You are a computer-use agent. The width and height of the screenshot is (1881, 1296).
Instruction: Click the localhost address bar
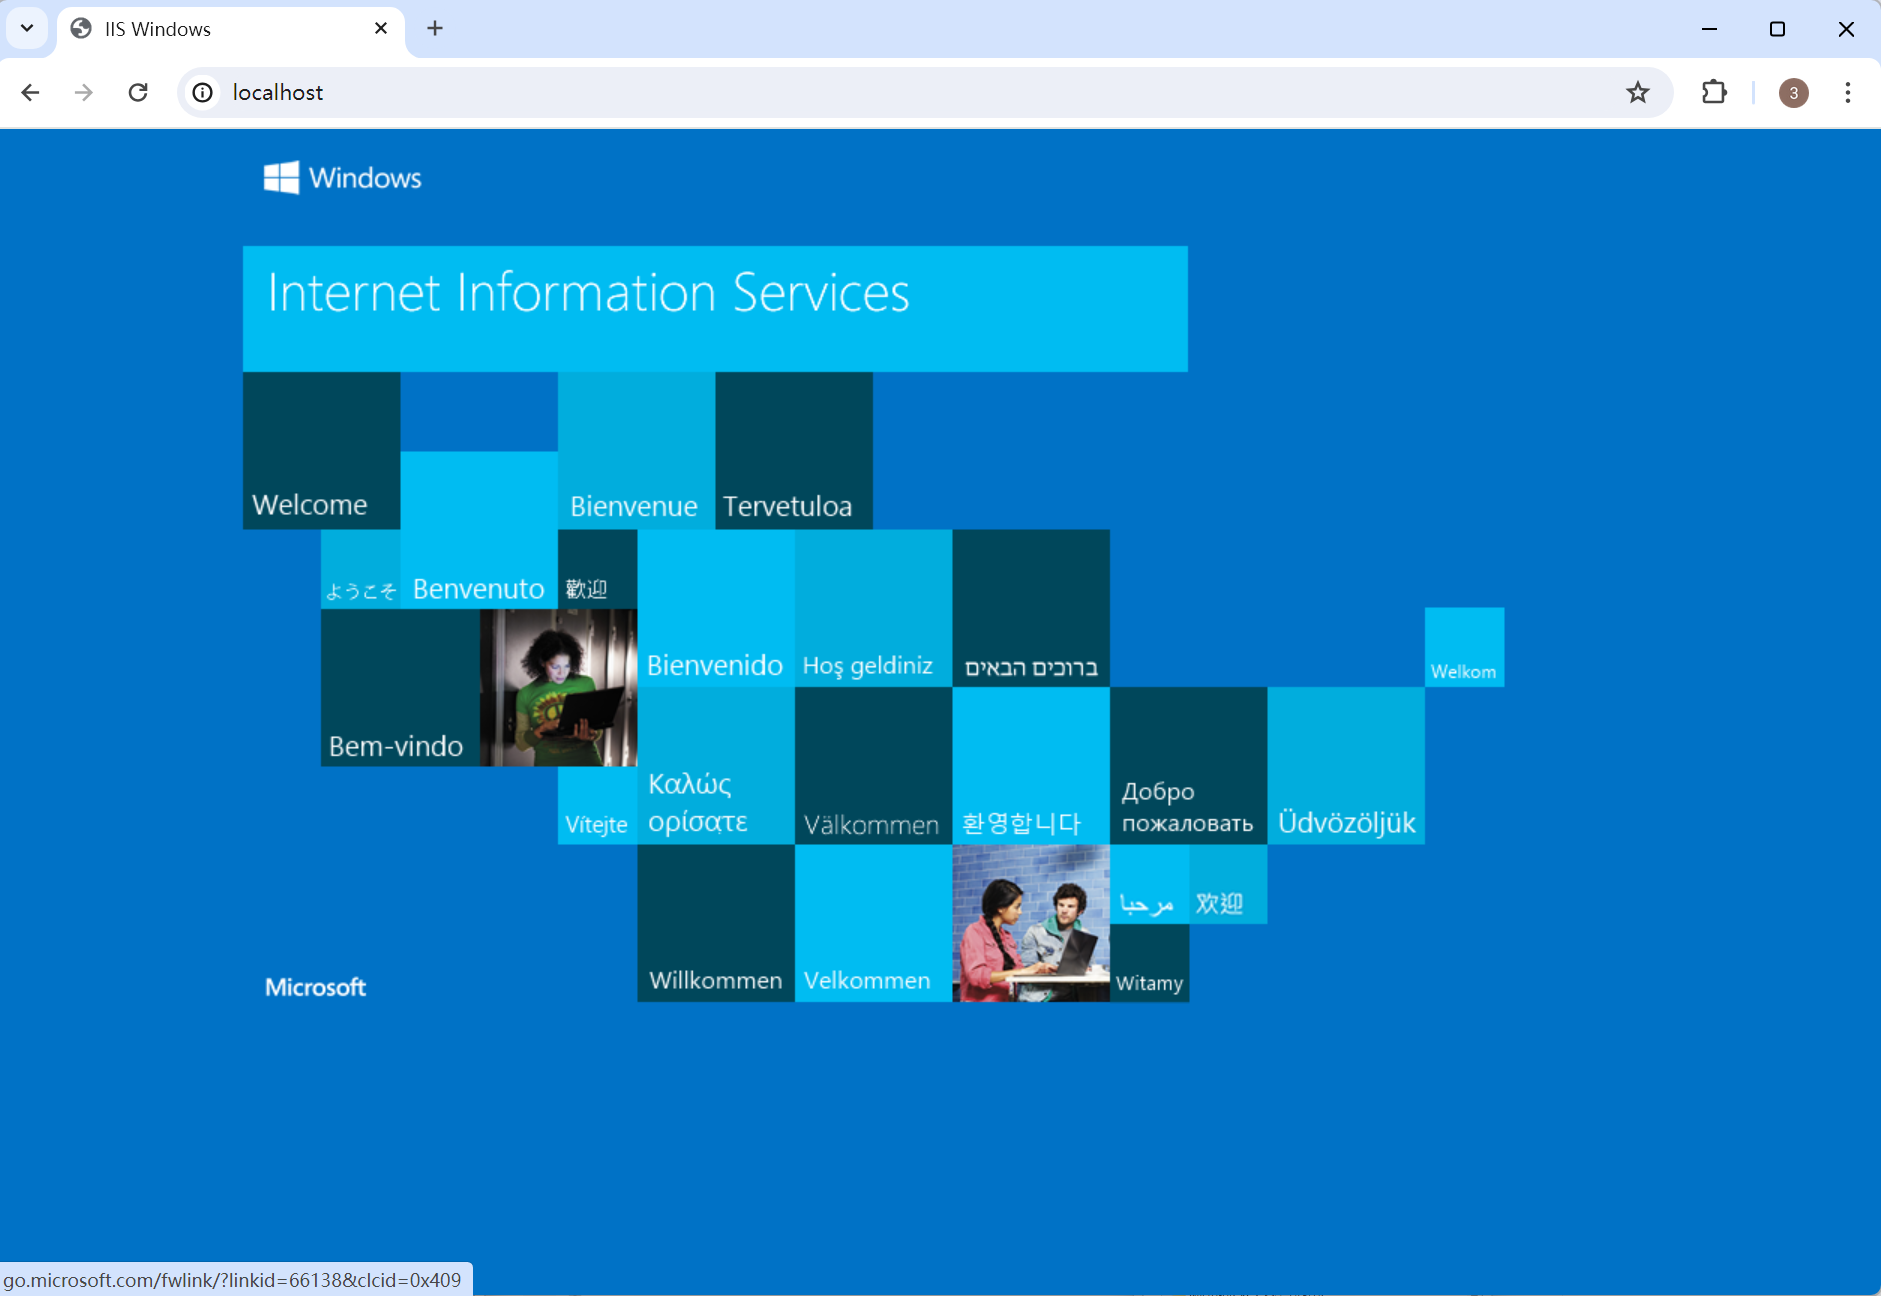(x=925, y=93)
